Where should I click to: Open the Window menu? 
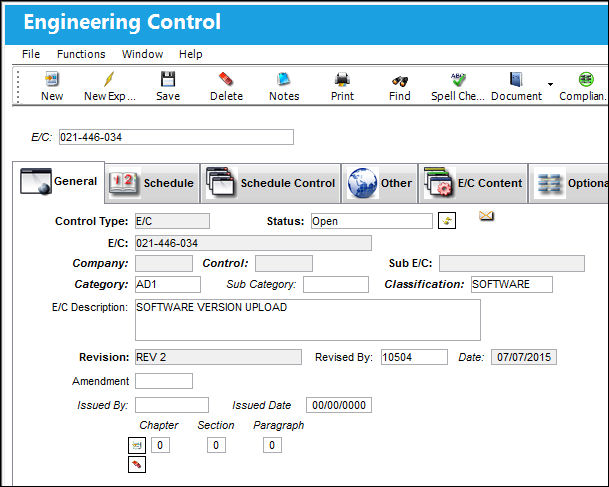coord(142,54)
